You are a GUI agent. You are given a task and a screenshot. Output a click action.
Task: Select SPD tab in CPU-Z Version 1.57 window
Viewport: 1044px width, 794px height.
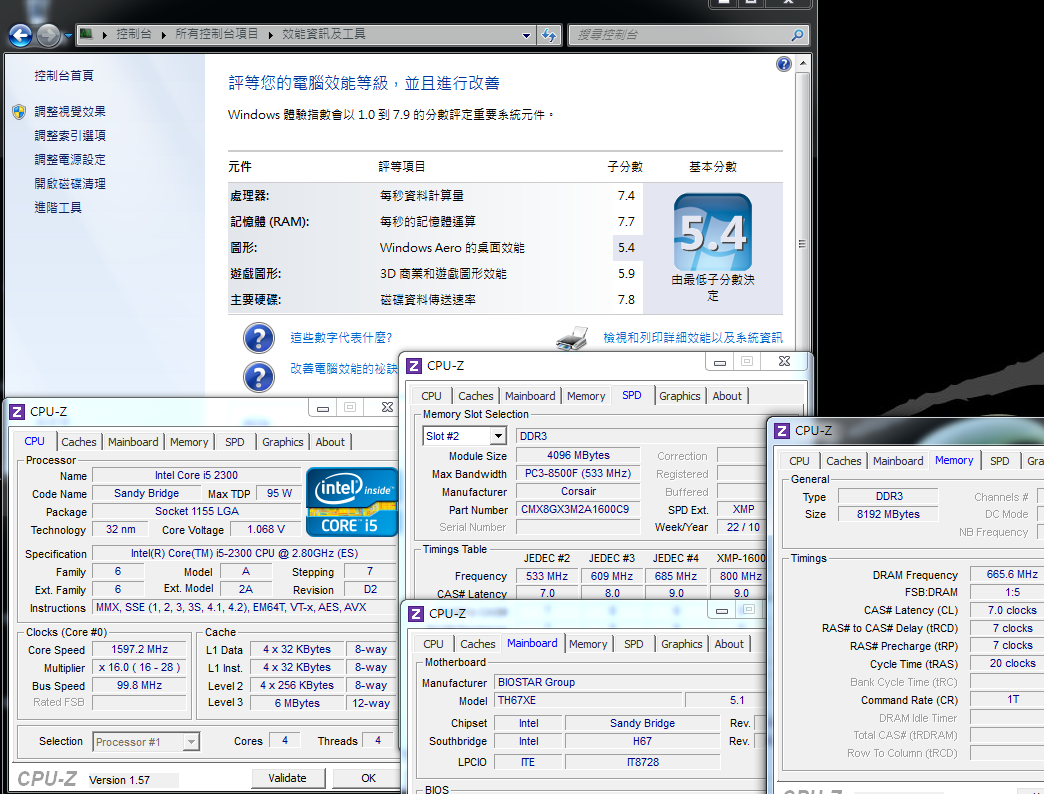[234, 442]
